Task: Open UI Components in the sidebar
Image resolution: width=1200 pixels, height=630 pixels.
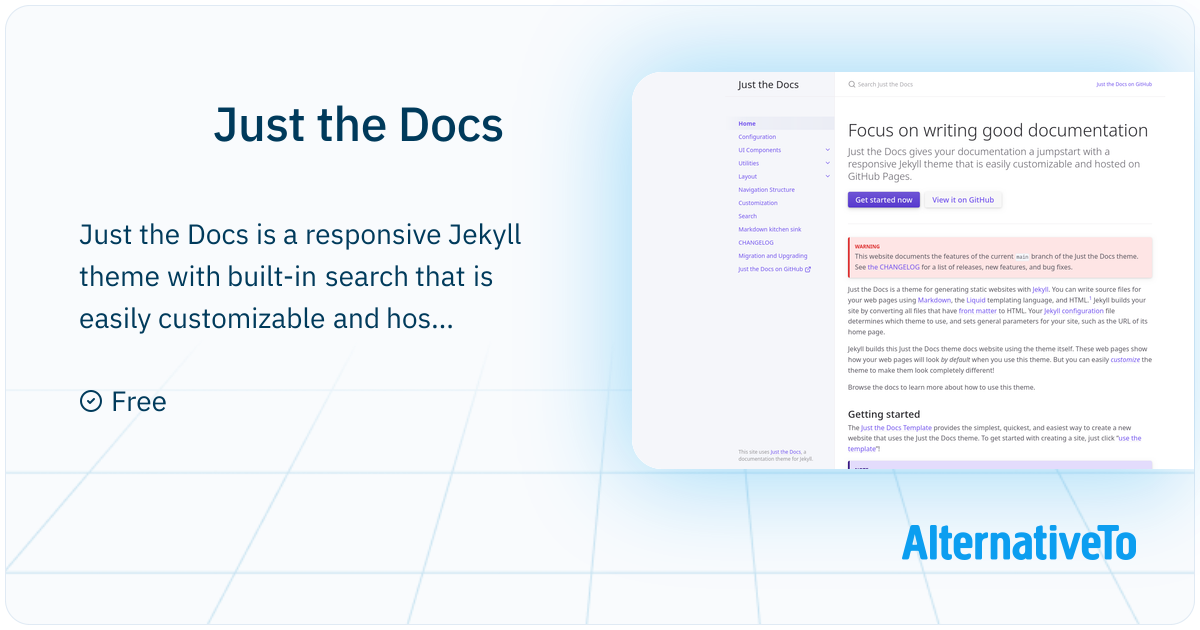Action: tap(760, 150)
